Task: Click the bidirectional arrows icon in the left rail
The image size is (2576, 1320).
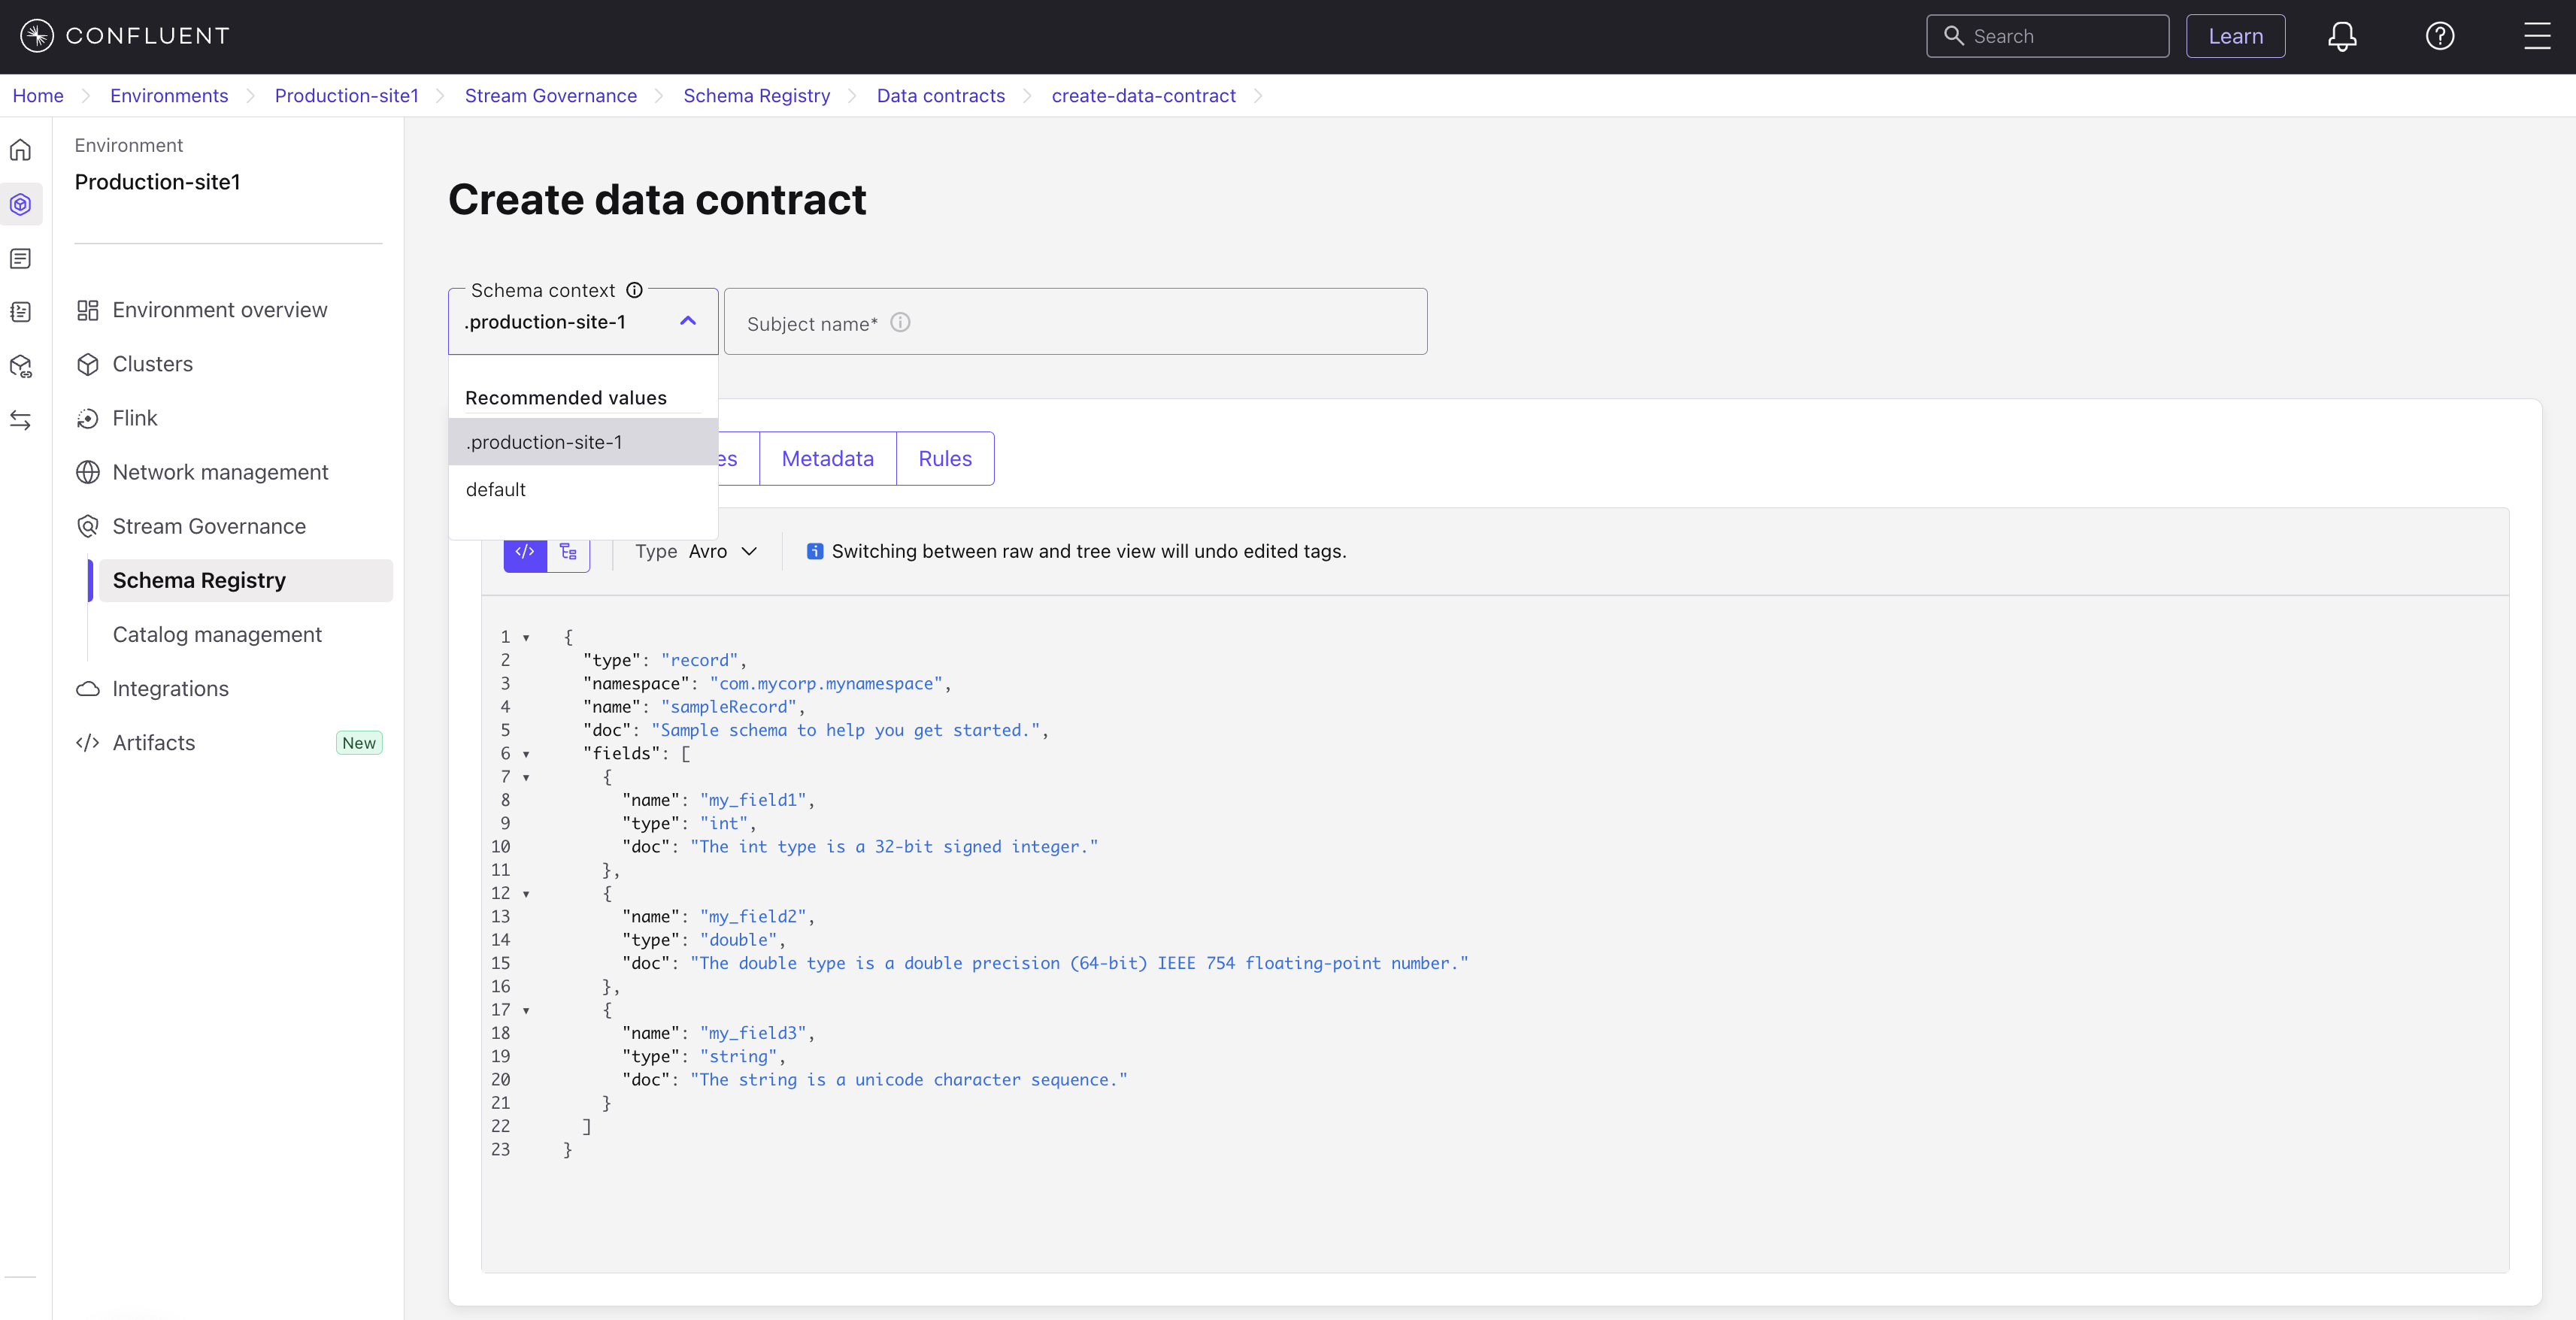Action: click(21, 420)
